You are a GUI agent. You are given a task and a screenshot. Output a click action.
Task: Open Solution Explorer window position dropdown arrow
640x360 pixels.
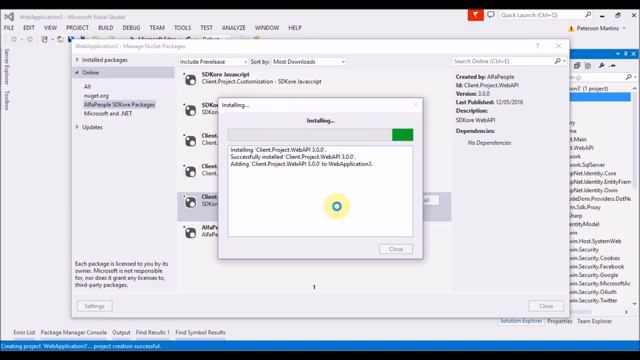click(x=618, y=54)
